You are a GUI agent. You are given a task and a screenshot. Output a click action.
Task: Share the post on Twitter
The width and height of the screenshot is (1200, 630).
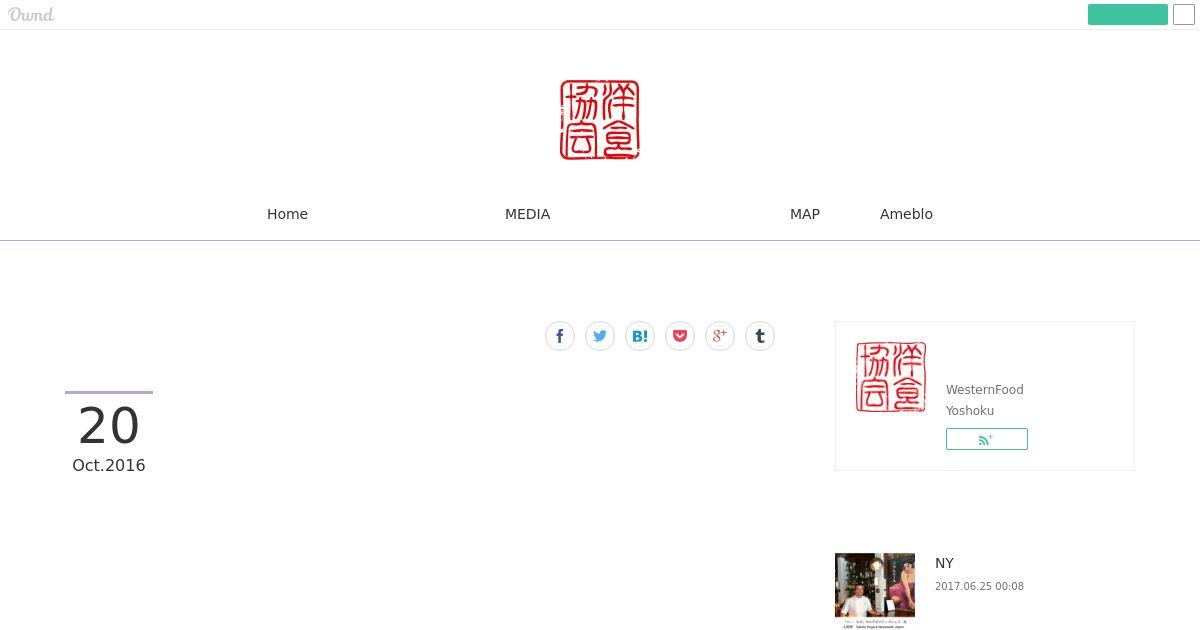click(600, 336)
